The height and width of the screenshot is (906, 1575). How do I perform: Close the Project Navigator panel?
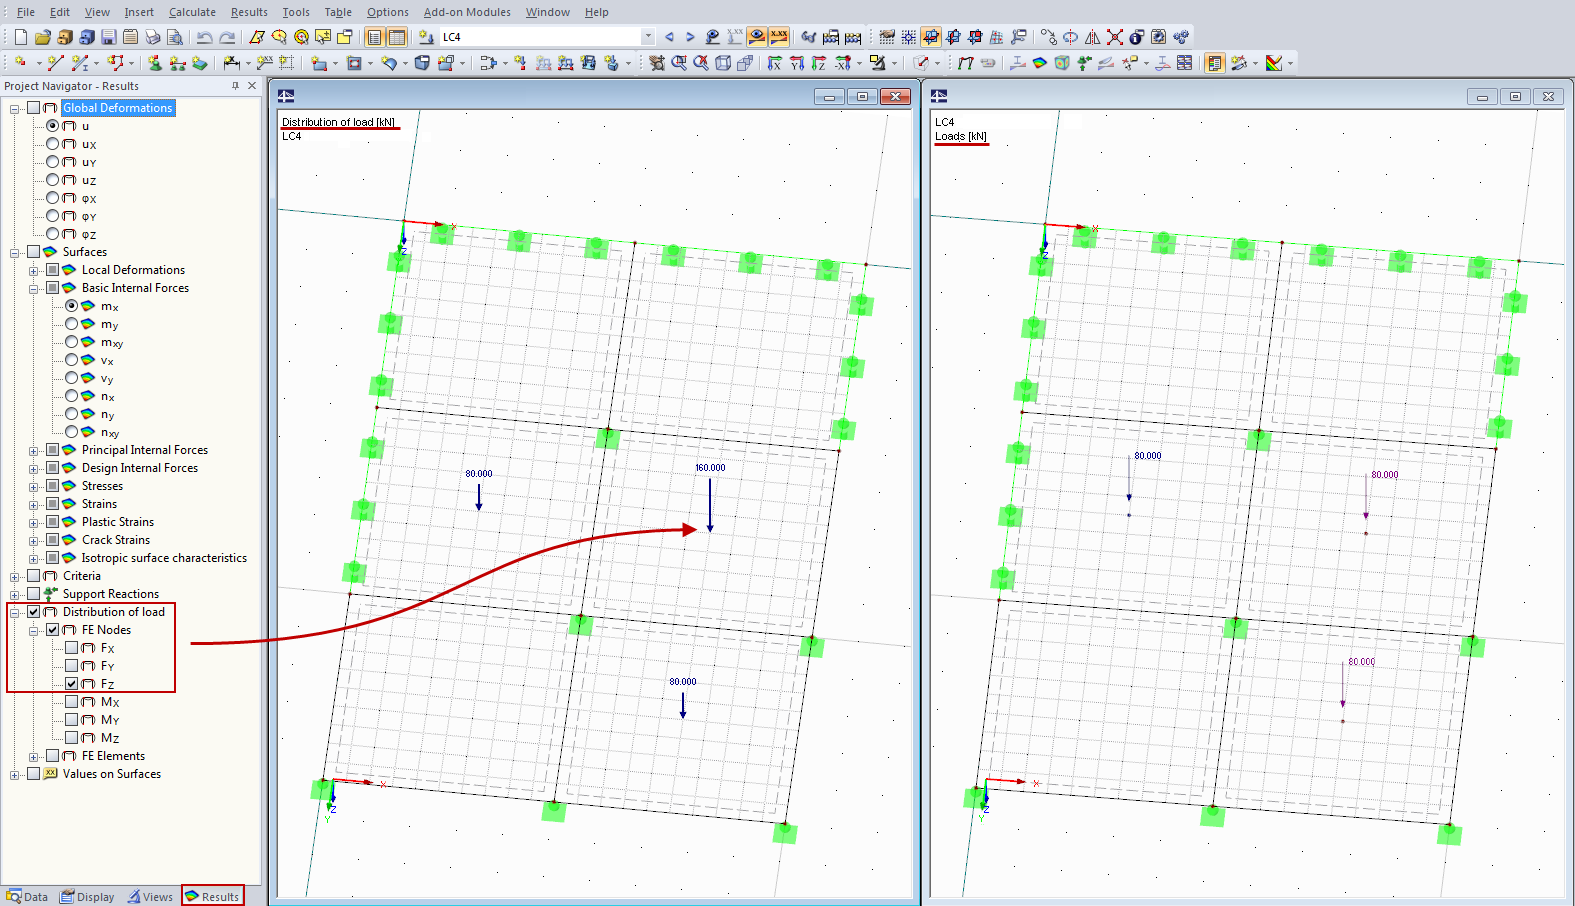pos(252,86)
